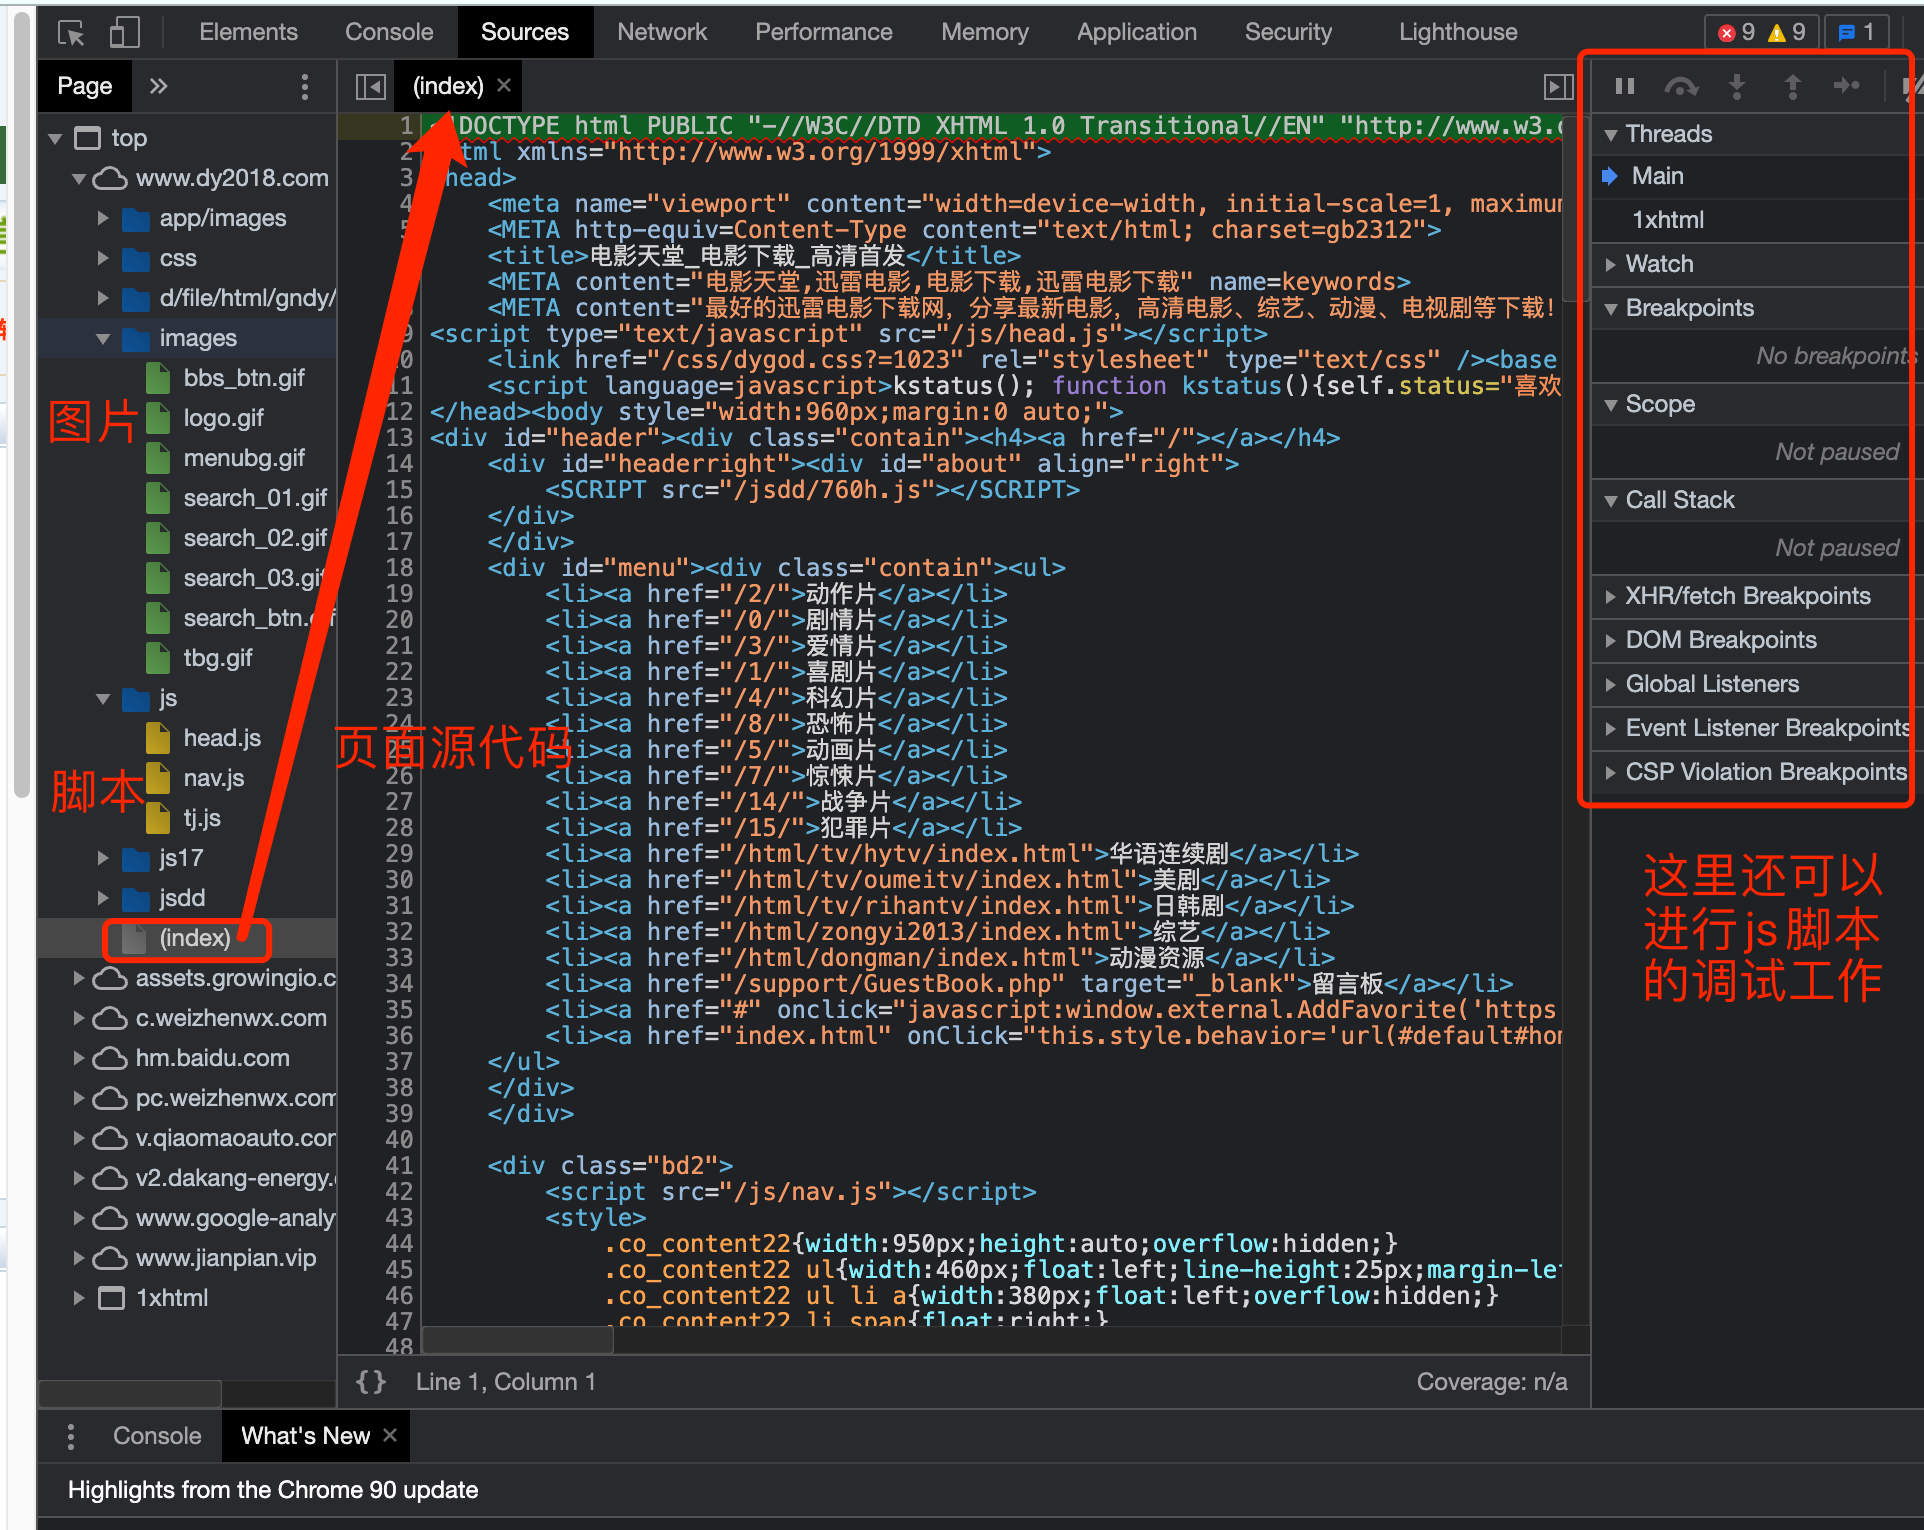
Task: Click the inspect element picker icon
Action: pos(71,33)
